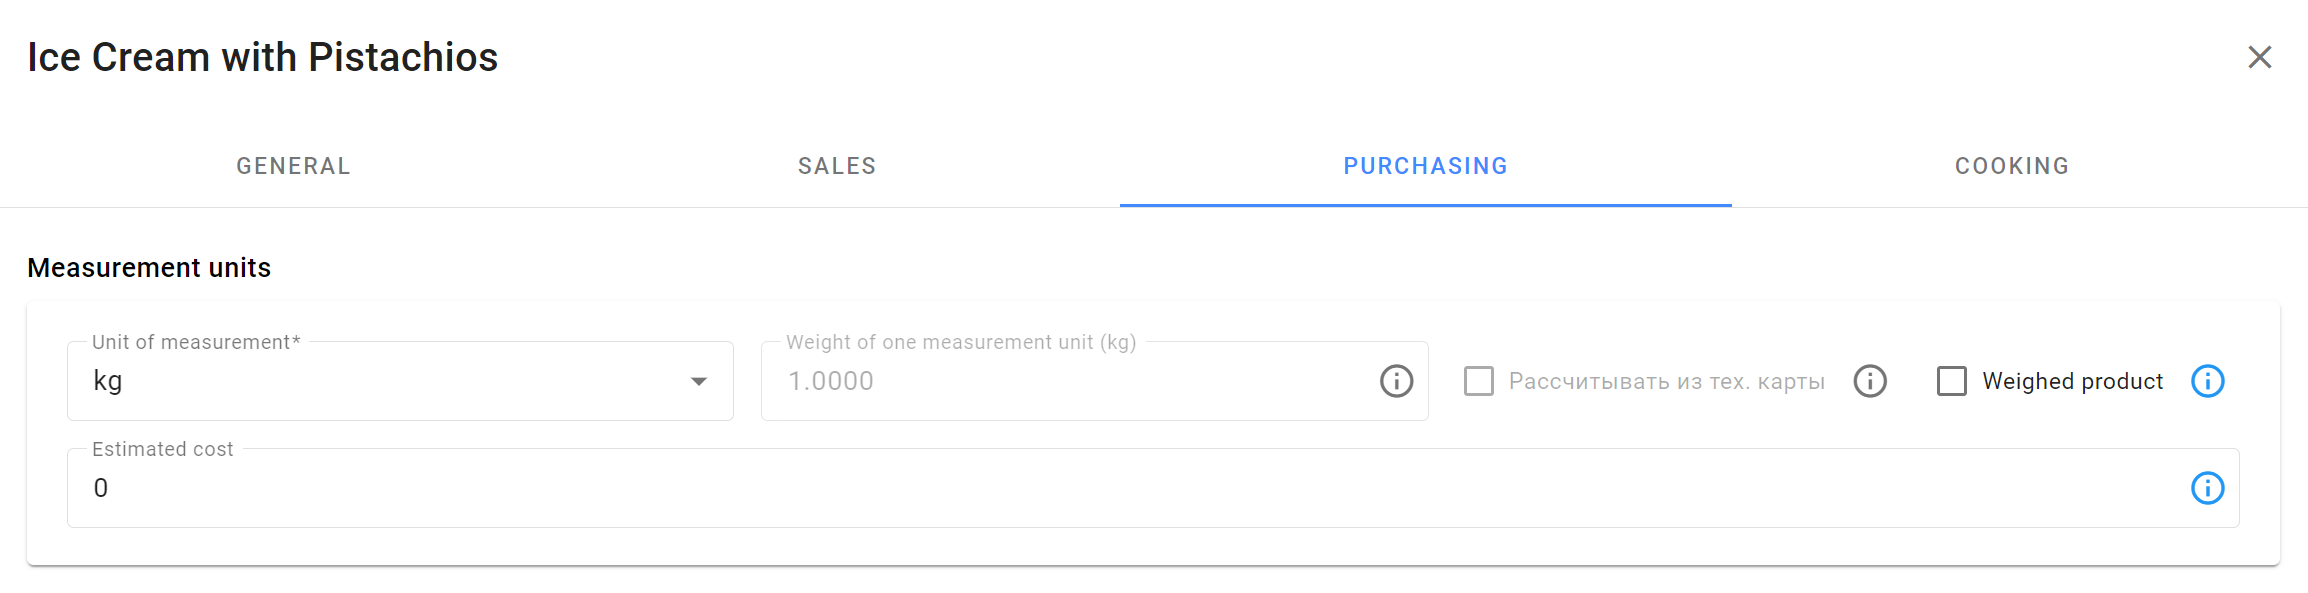Open info icon for weight of measurement unit
The height and width of the screenshot is (593, 2308).
pyautogui.click(x=1396, y=381)
